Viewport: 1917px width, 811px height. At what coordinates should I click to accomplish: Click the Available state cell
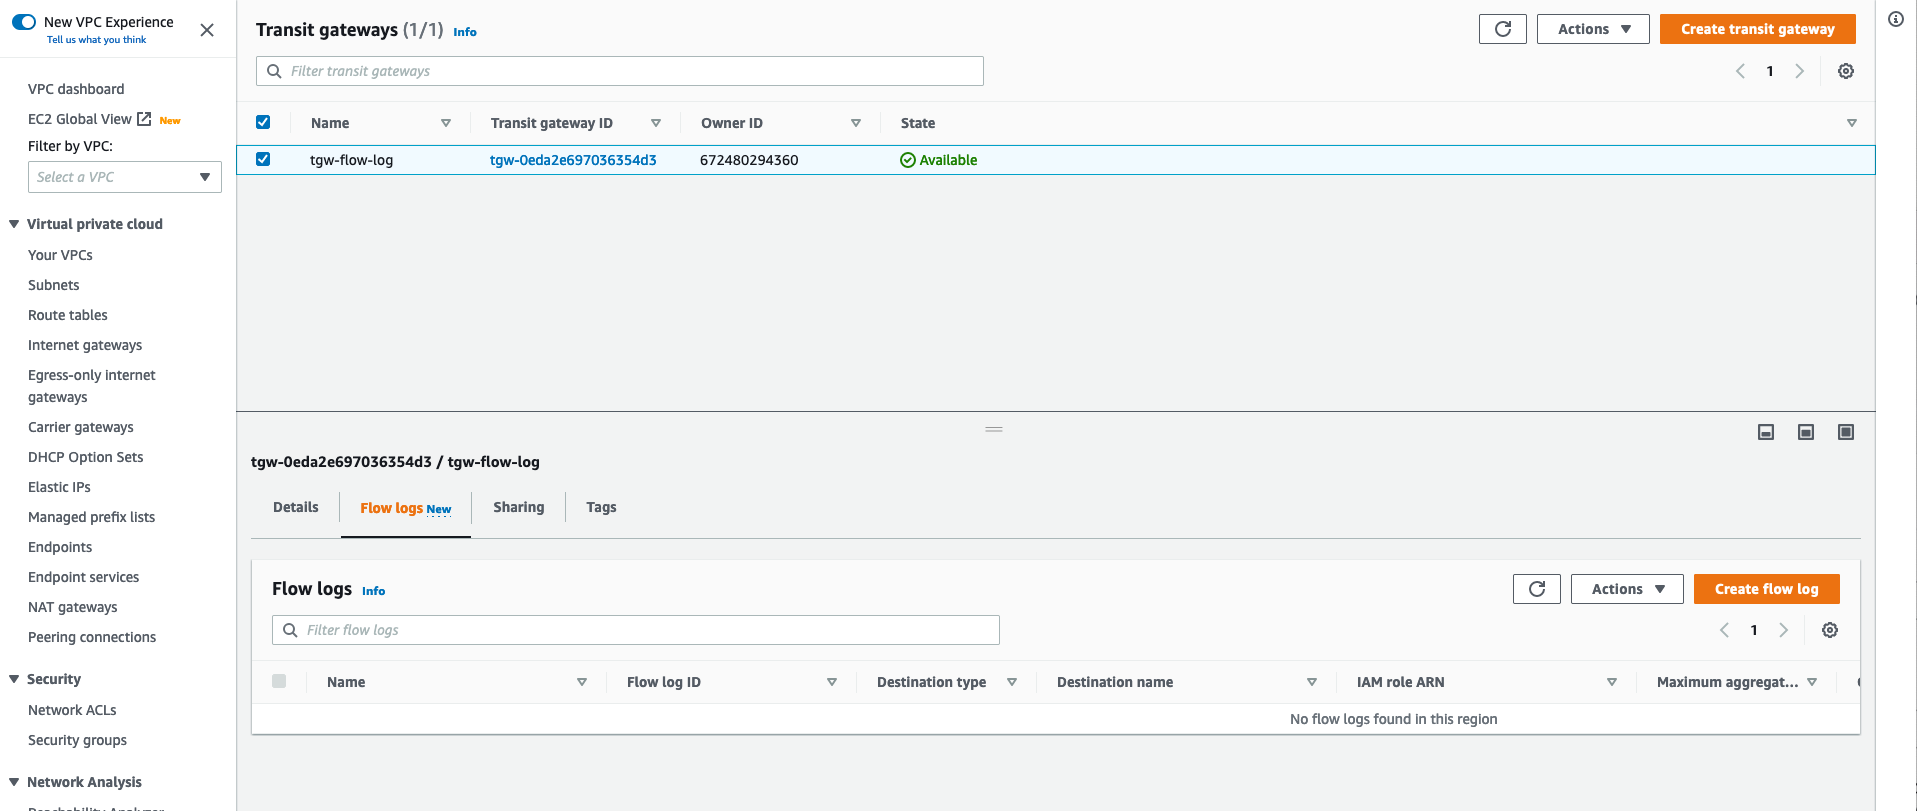click(939, 160)
